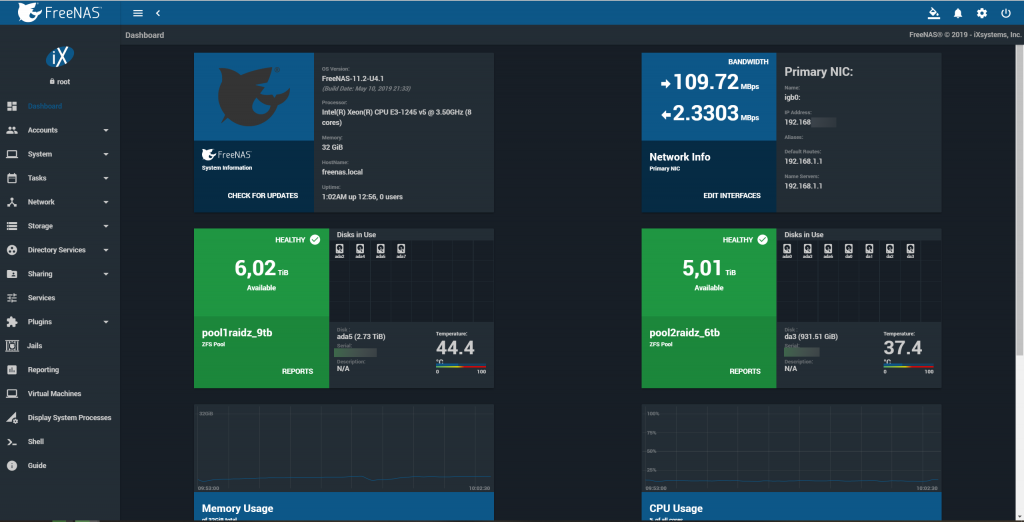Toggle the hamburger side menu icon
1024x522 pixels.
coord(138,13)
